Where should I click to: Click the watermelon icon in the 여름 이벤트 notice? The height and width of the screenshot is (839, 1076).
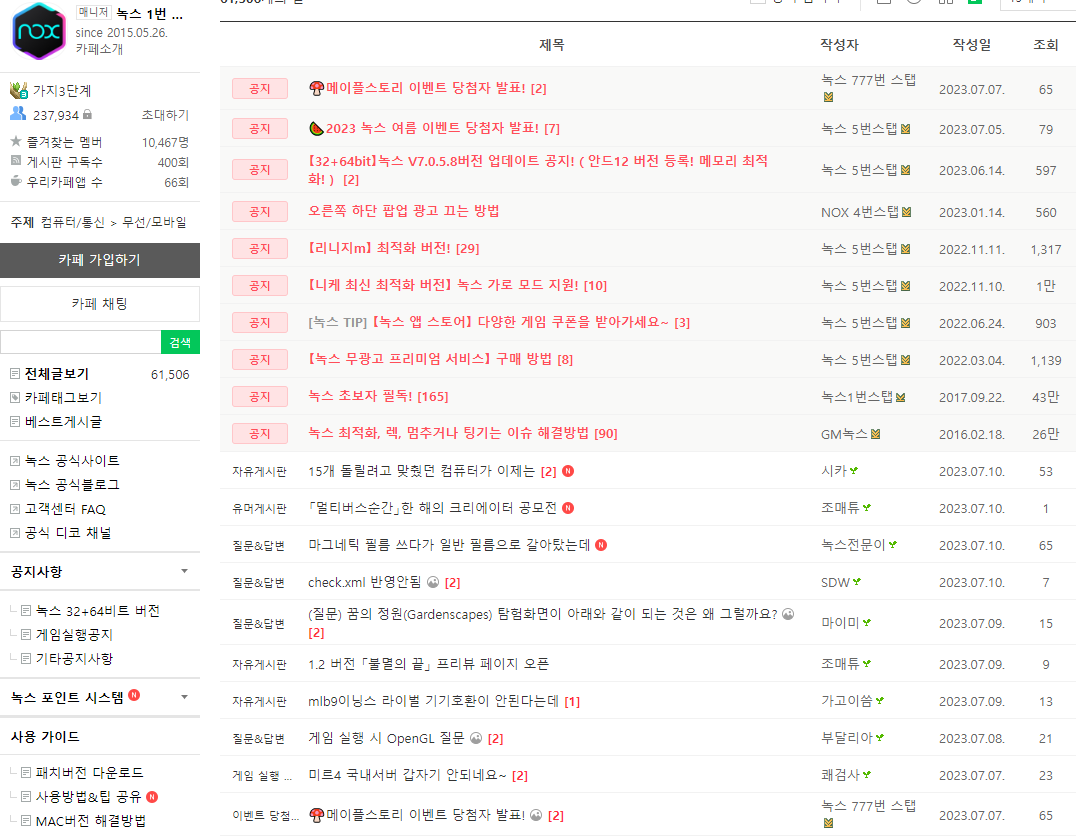[x=316, y=128]
